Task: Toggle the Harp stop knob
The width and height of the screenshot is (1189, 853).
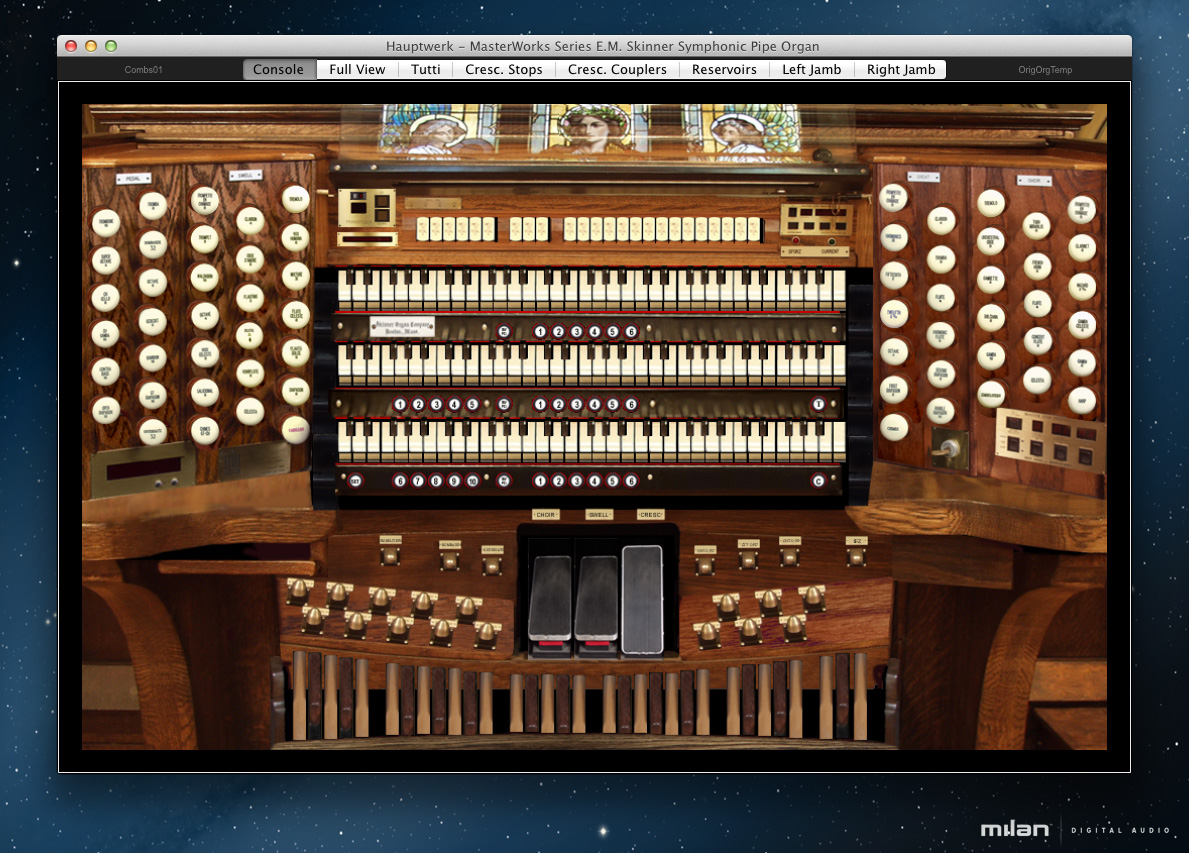Action: tap(1082, 400)
